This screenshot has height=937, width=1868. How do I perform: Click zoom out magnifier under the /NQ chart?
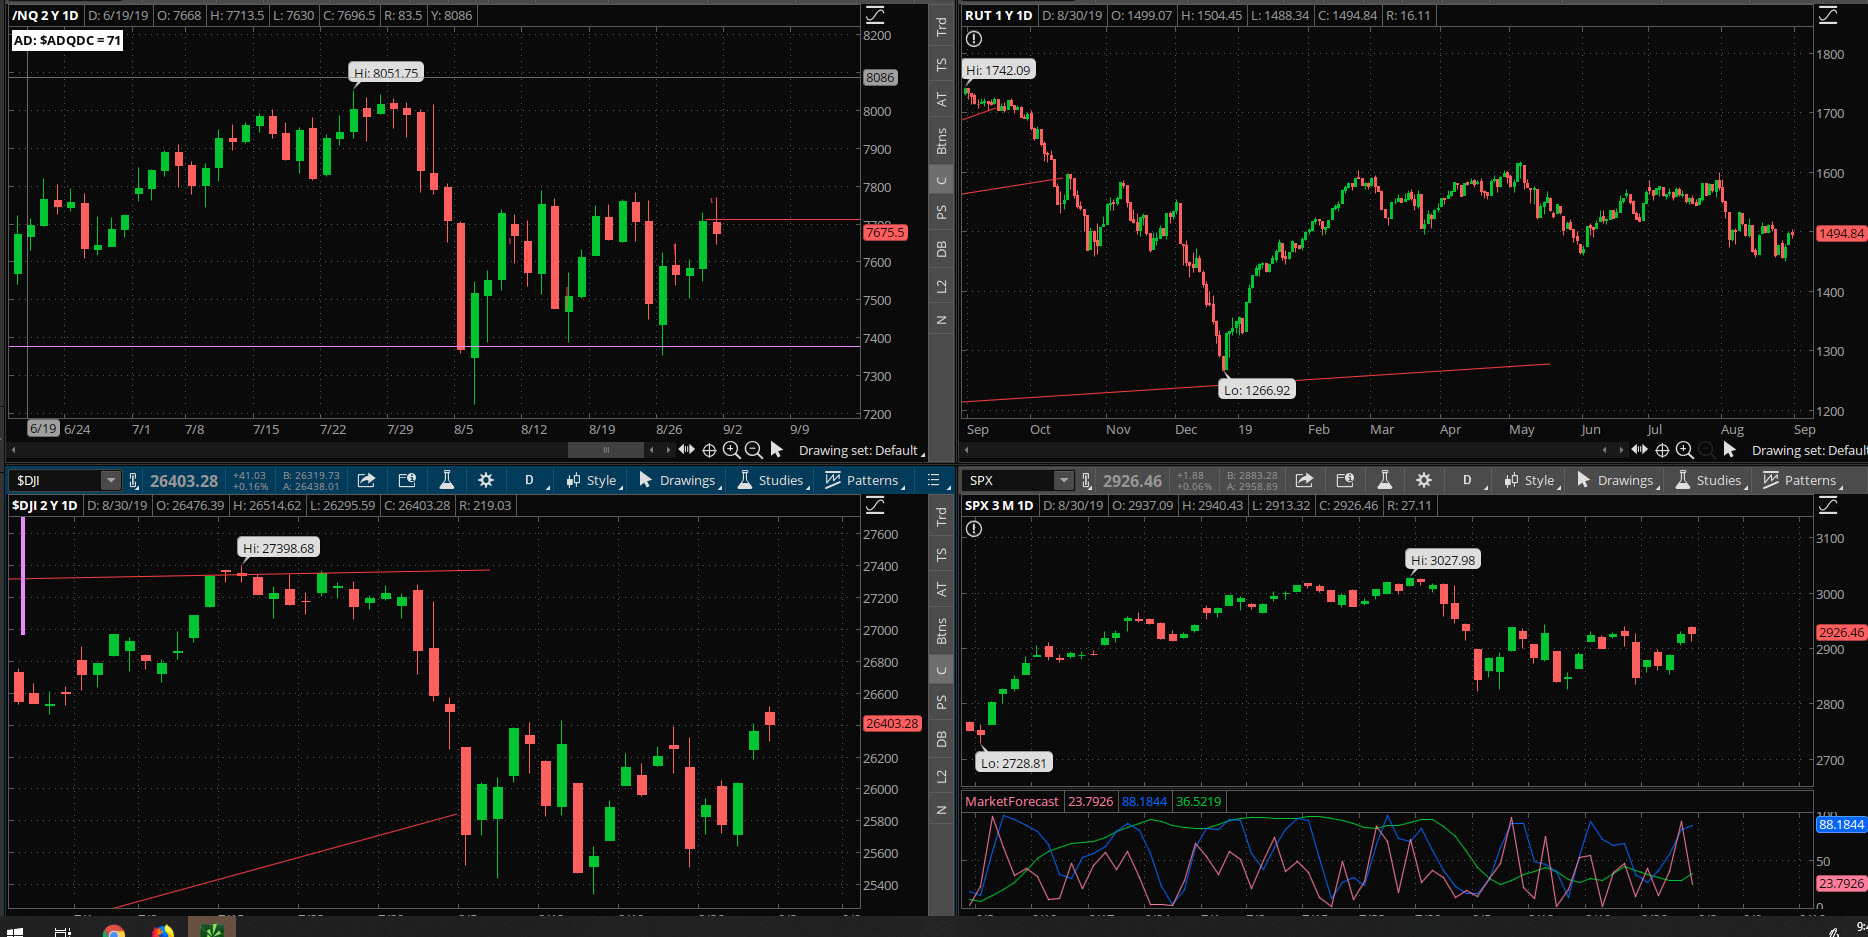[x=754, y=450]
